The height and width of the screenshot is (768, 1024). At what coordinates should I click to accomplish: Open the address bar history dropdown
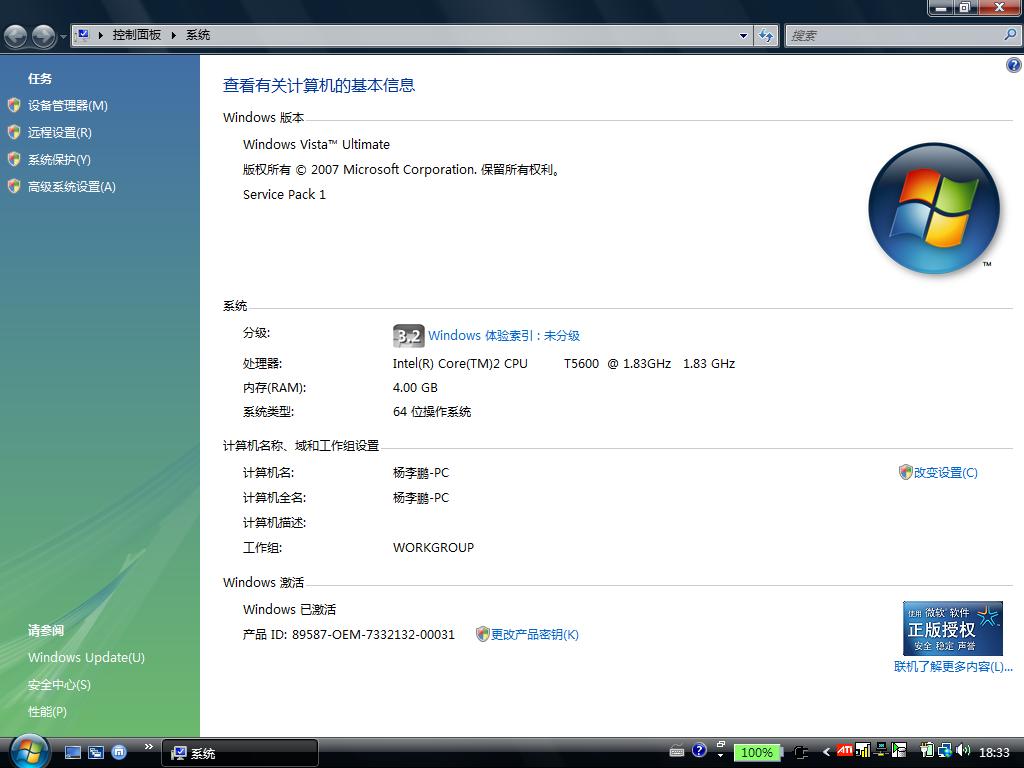click(743, 35)
